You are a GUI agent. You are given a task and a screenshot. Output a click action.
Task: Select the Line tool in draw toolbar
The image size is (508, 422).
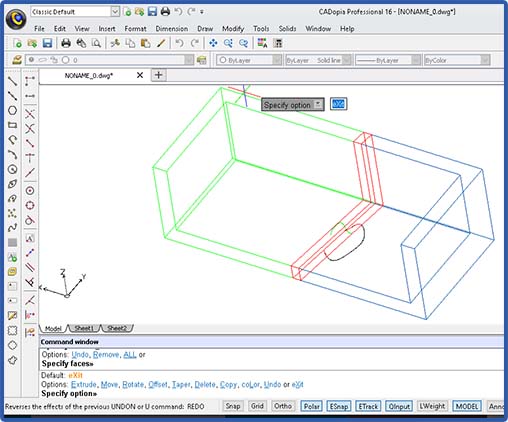pyautogui.click(x=12, y=81)
